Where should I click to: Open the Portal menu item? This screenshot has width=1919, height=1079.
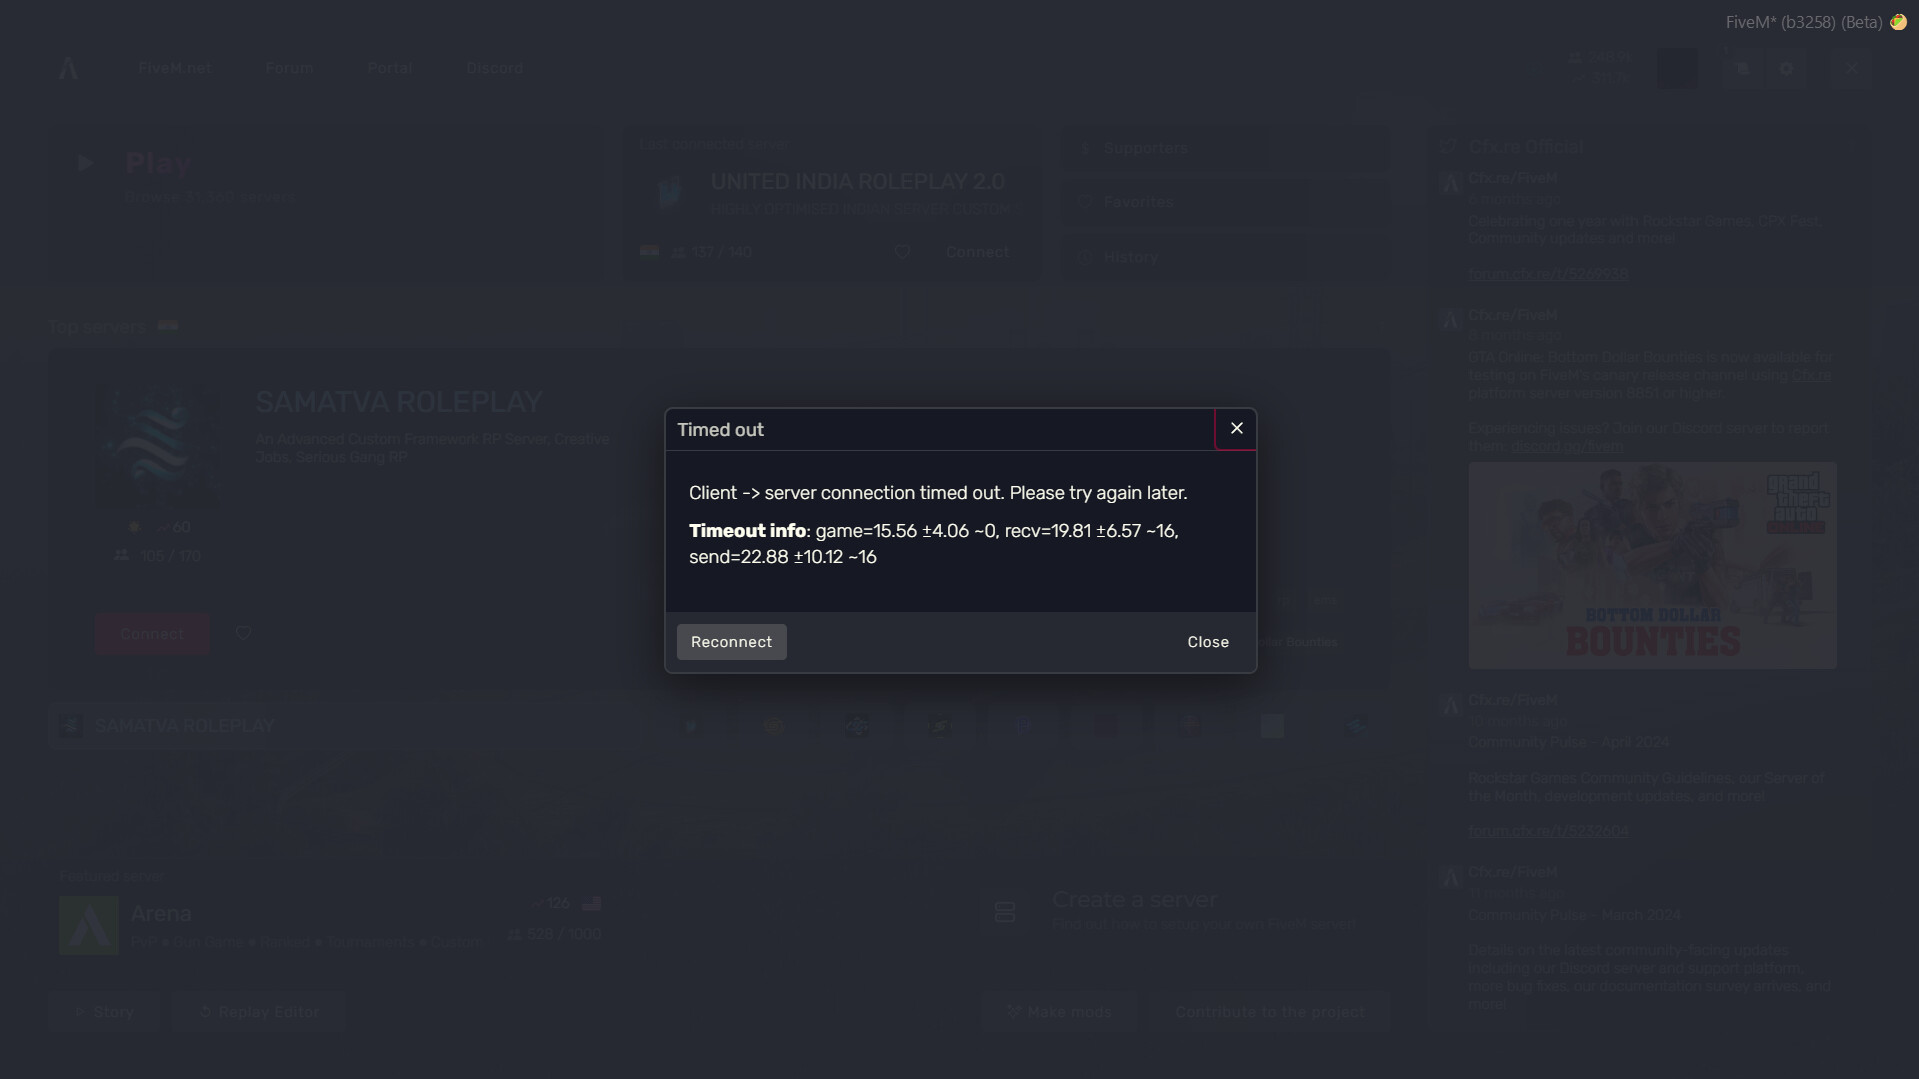click(x=390, y=68)
